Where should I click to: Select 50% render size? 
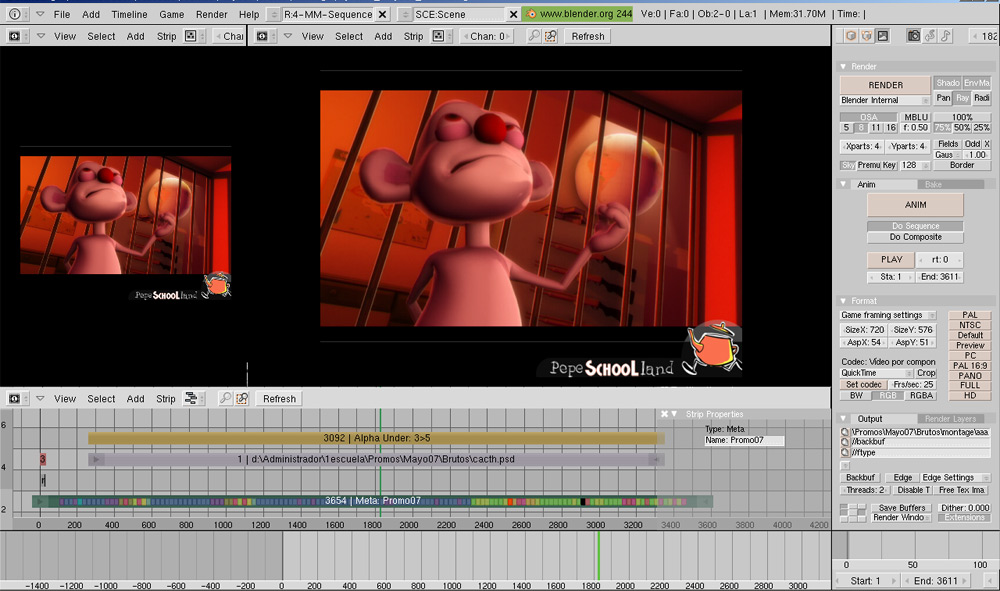pyautogui.click(x=962, y=128)
